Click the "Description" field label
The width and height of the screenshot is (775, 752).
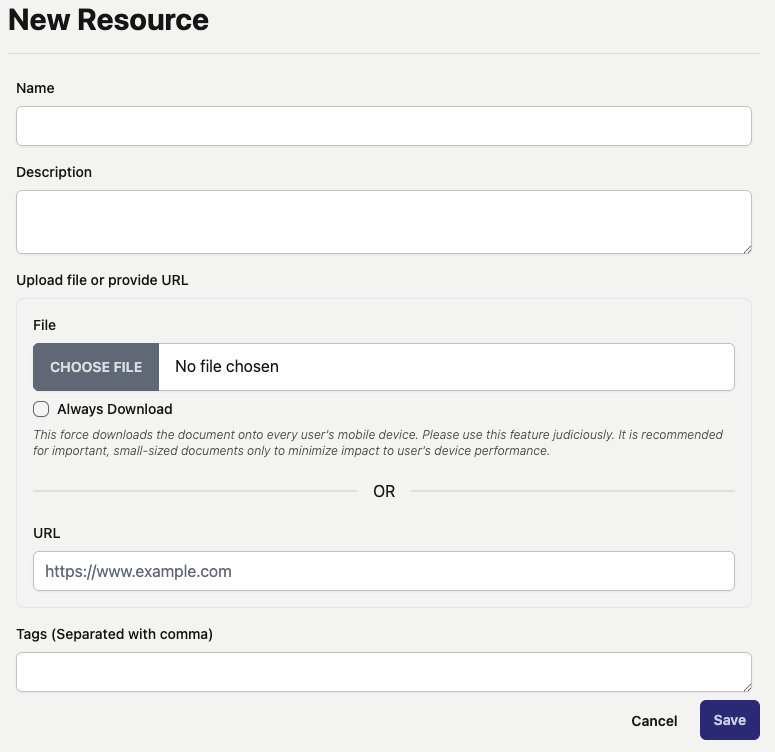[54, 172]
